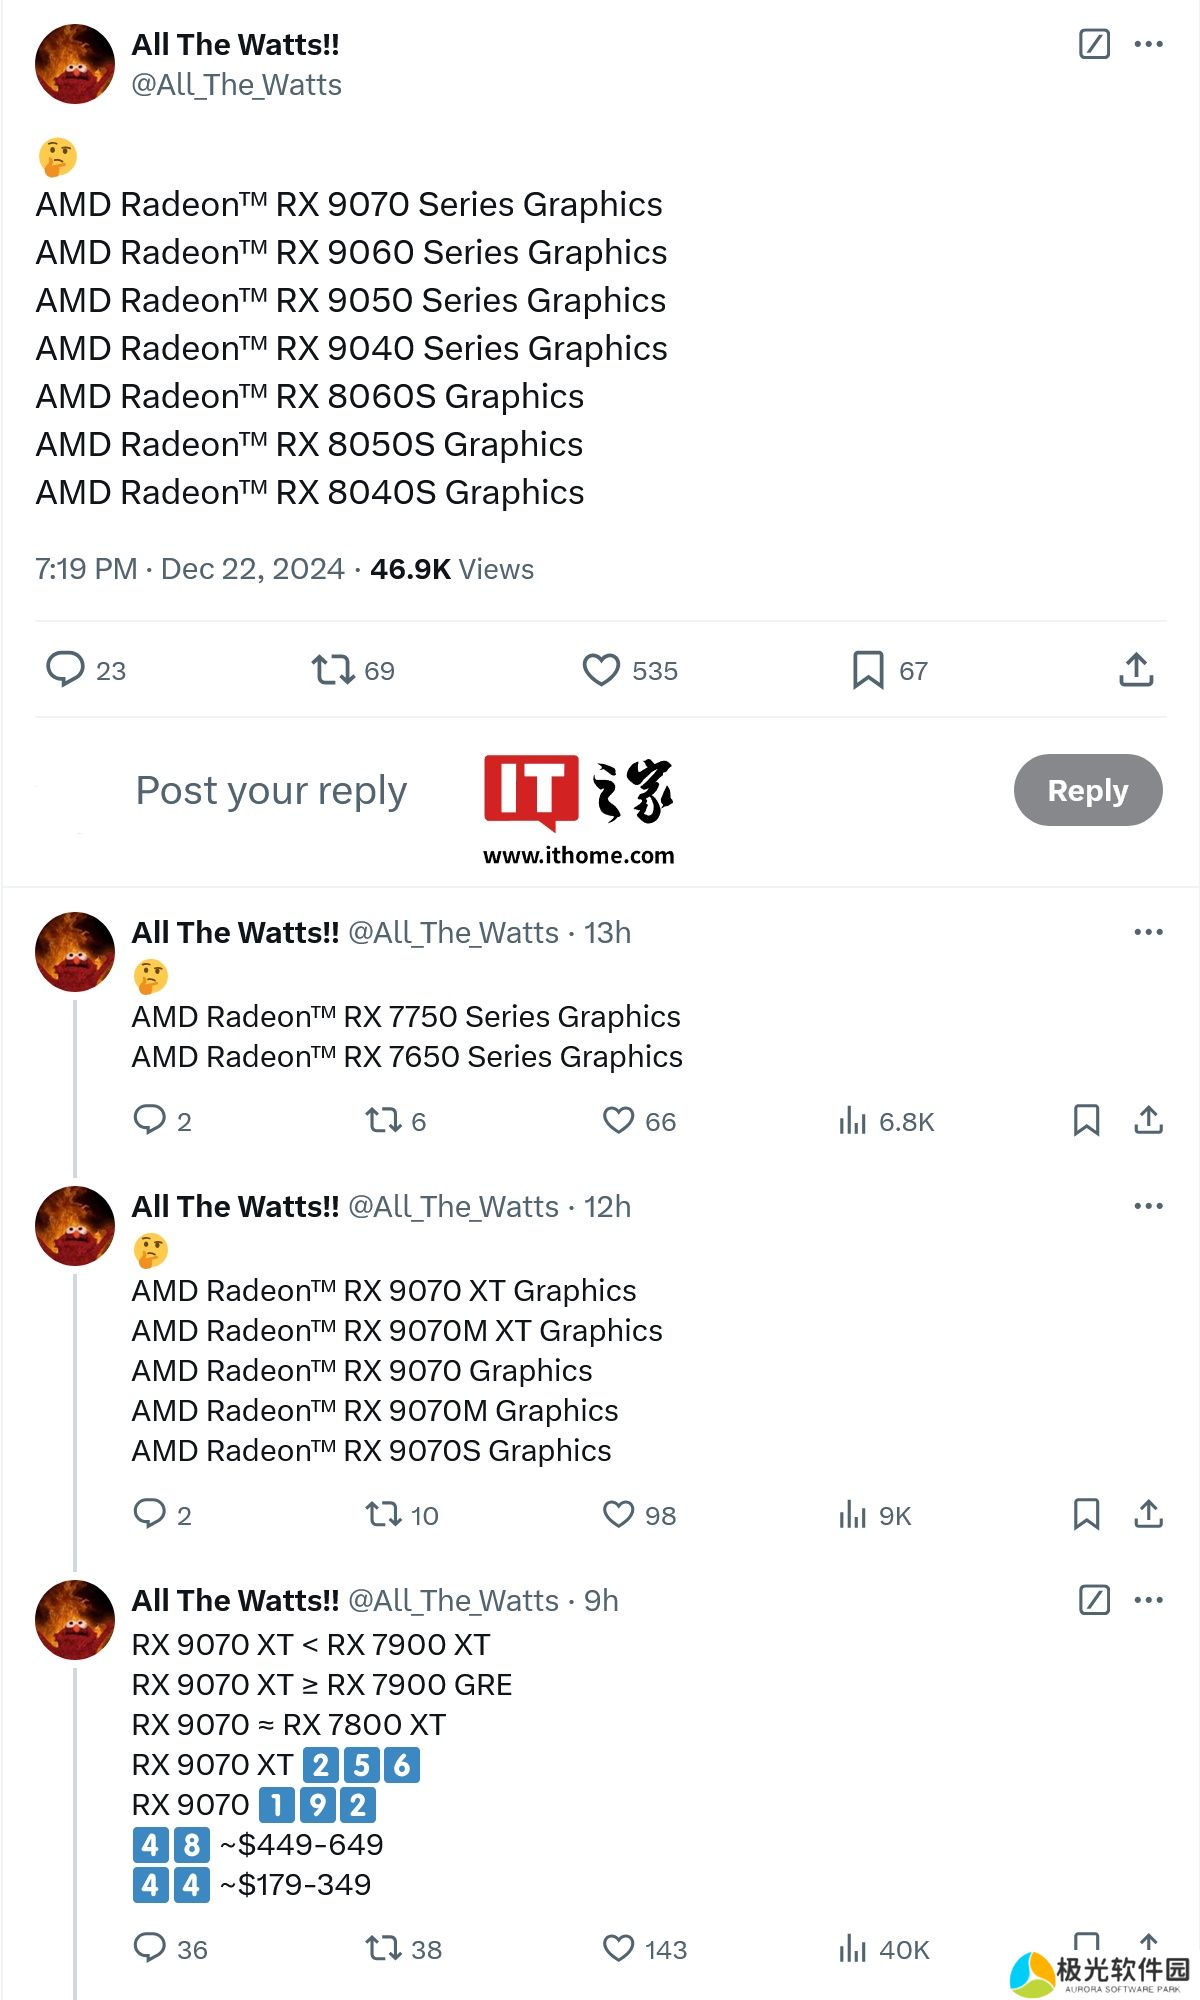
Task: Open more options on the 13h reply
Action: [1148, 932]
